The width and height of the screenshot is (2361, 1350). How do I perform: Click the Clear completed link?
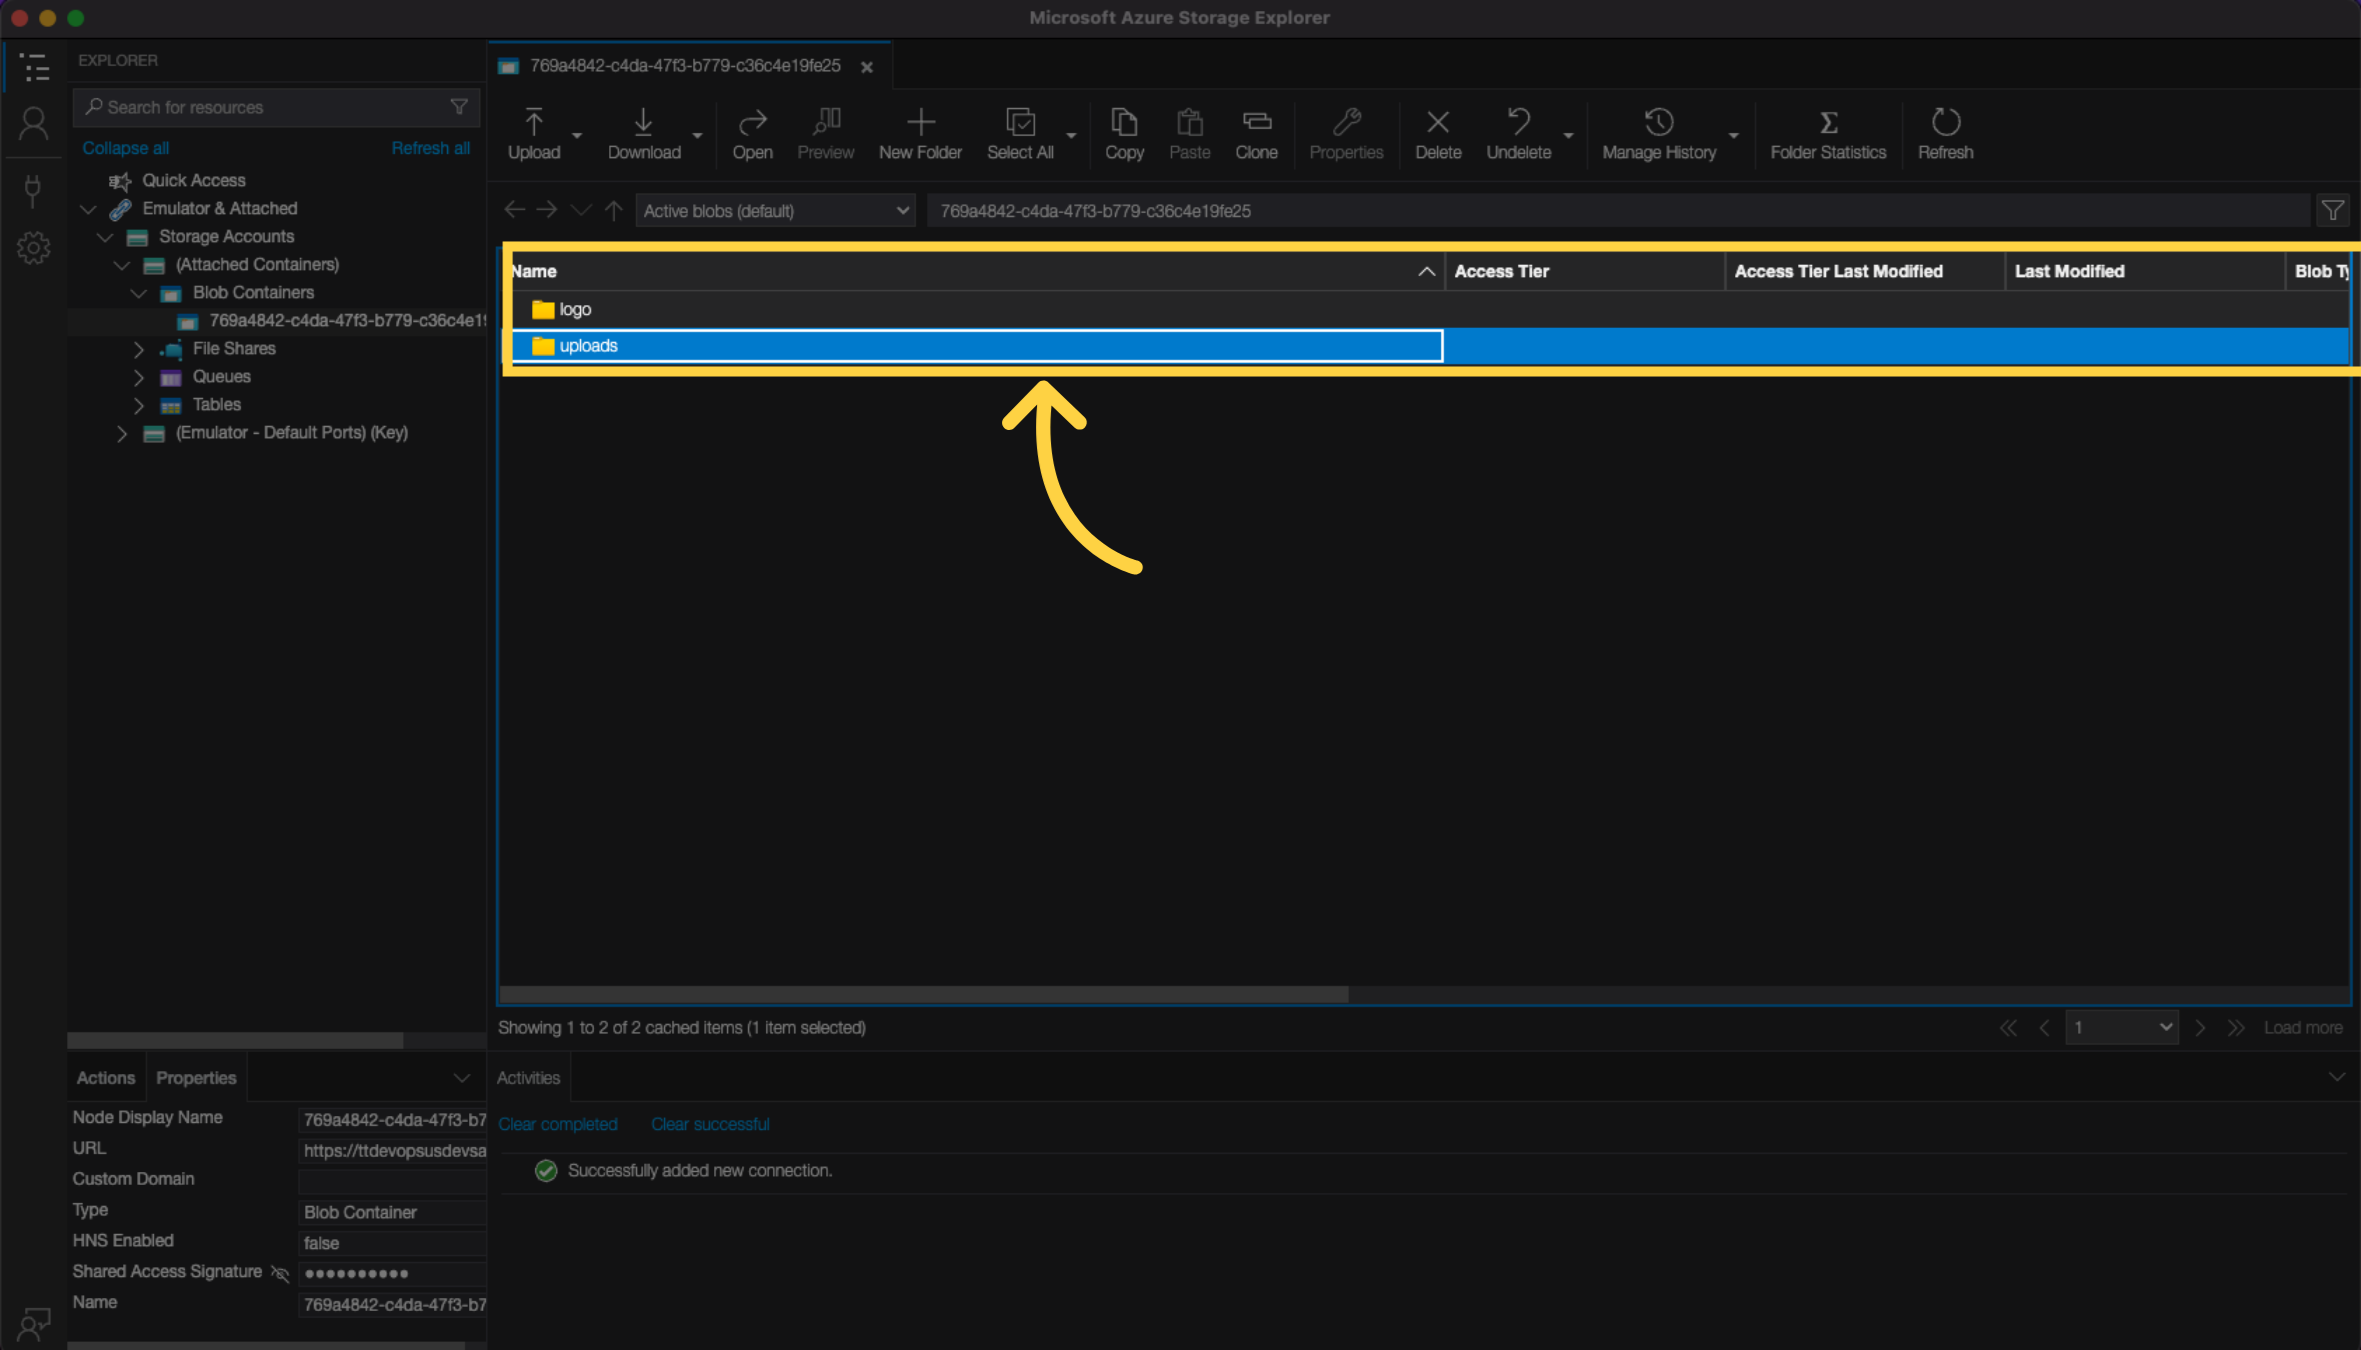click(x=558, y=1124)
